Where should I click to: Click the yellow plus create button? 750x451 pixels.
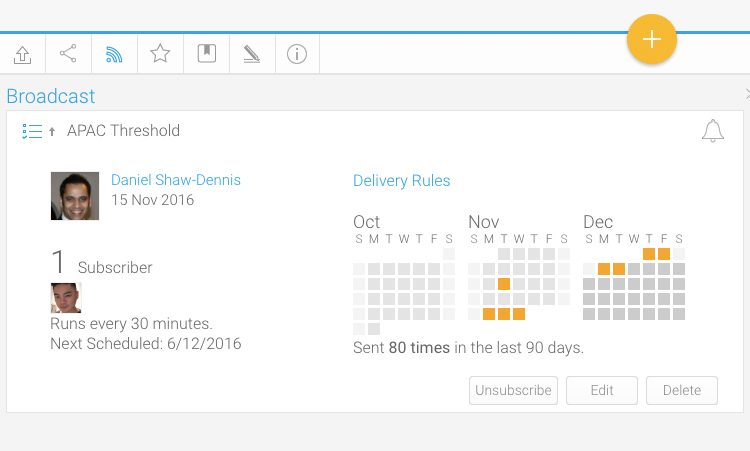pos(651,39)
